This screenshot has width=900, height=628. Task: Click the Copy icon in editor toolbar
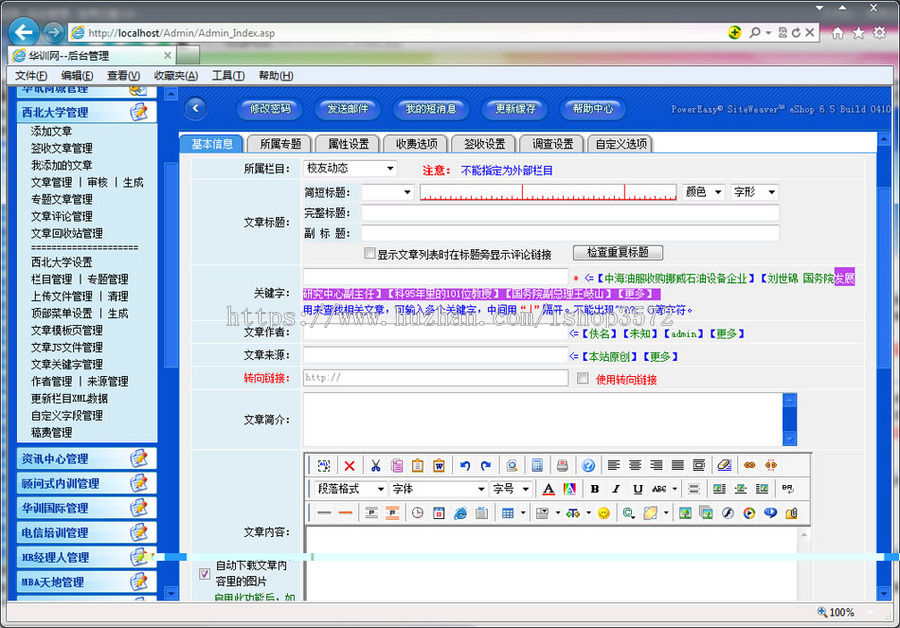point(397,465)
